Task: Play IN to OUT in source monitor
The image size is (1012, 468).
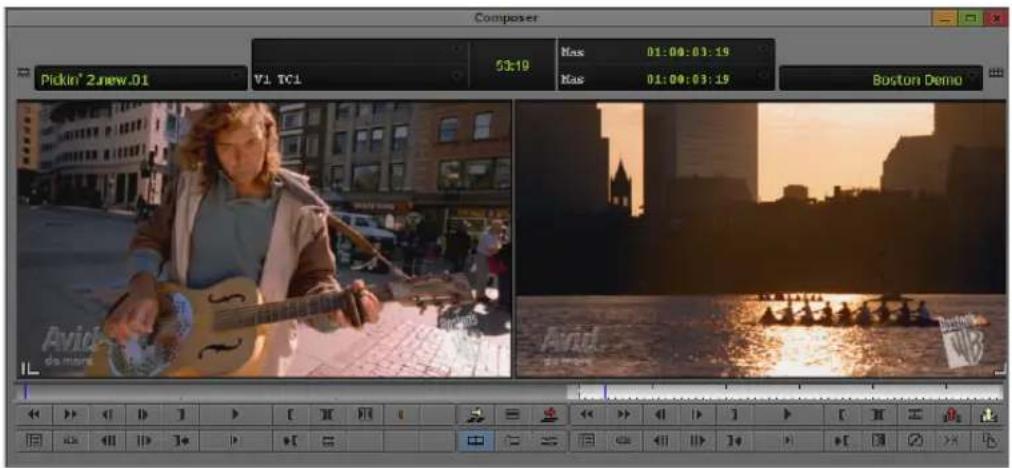Action: [x=236, y=440]
